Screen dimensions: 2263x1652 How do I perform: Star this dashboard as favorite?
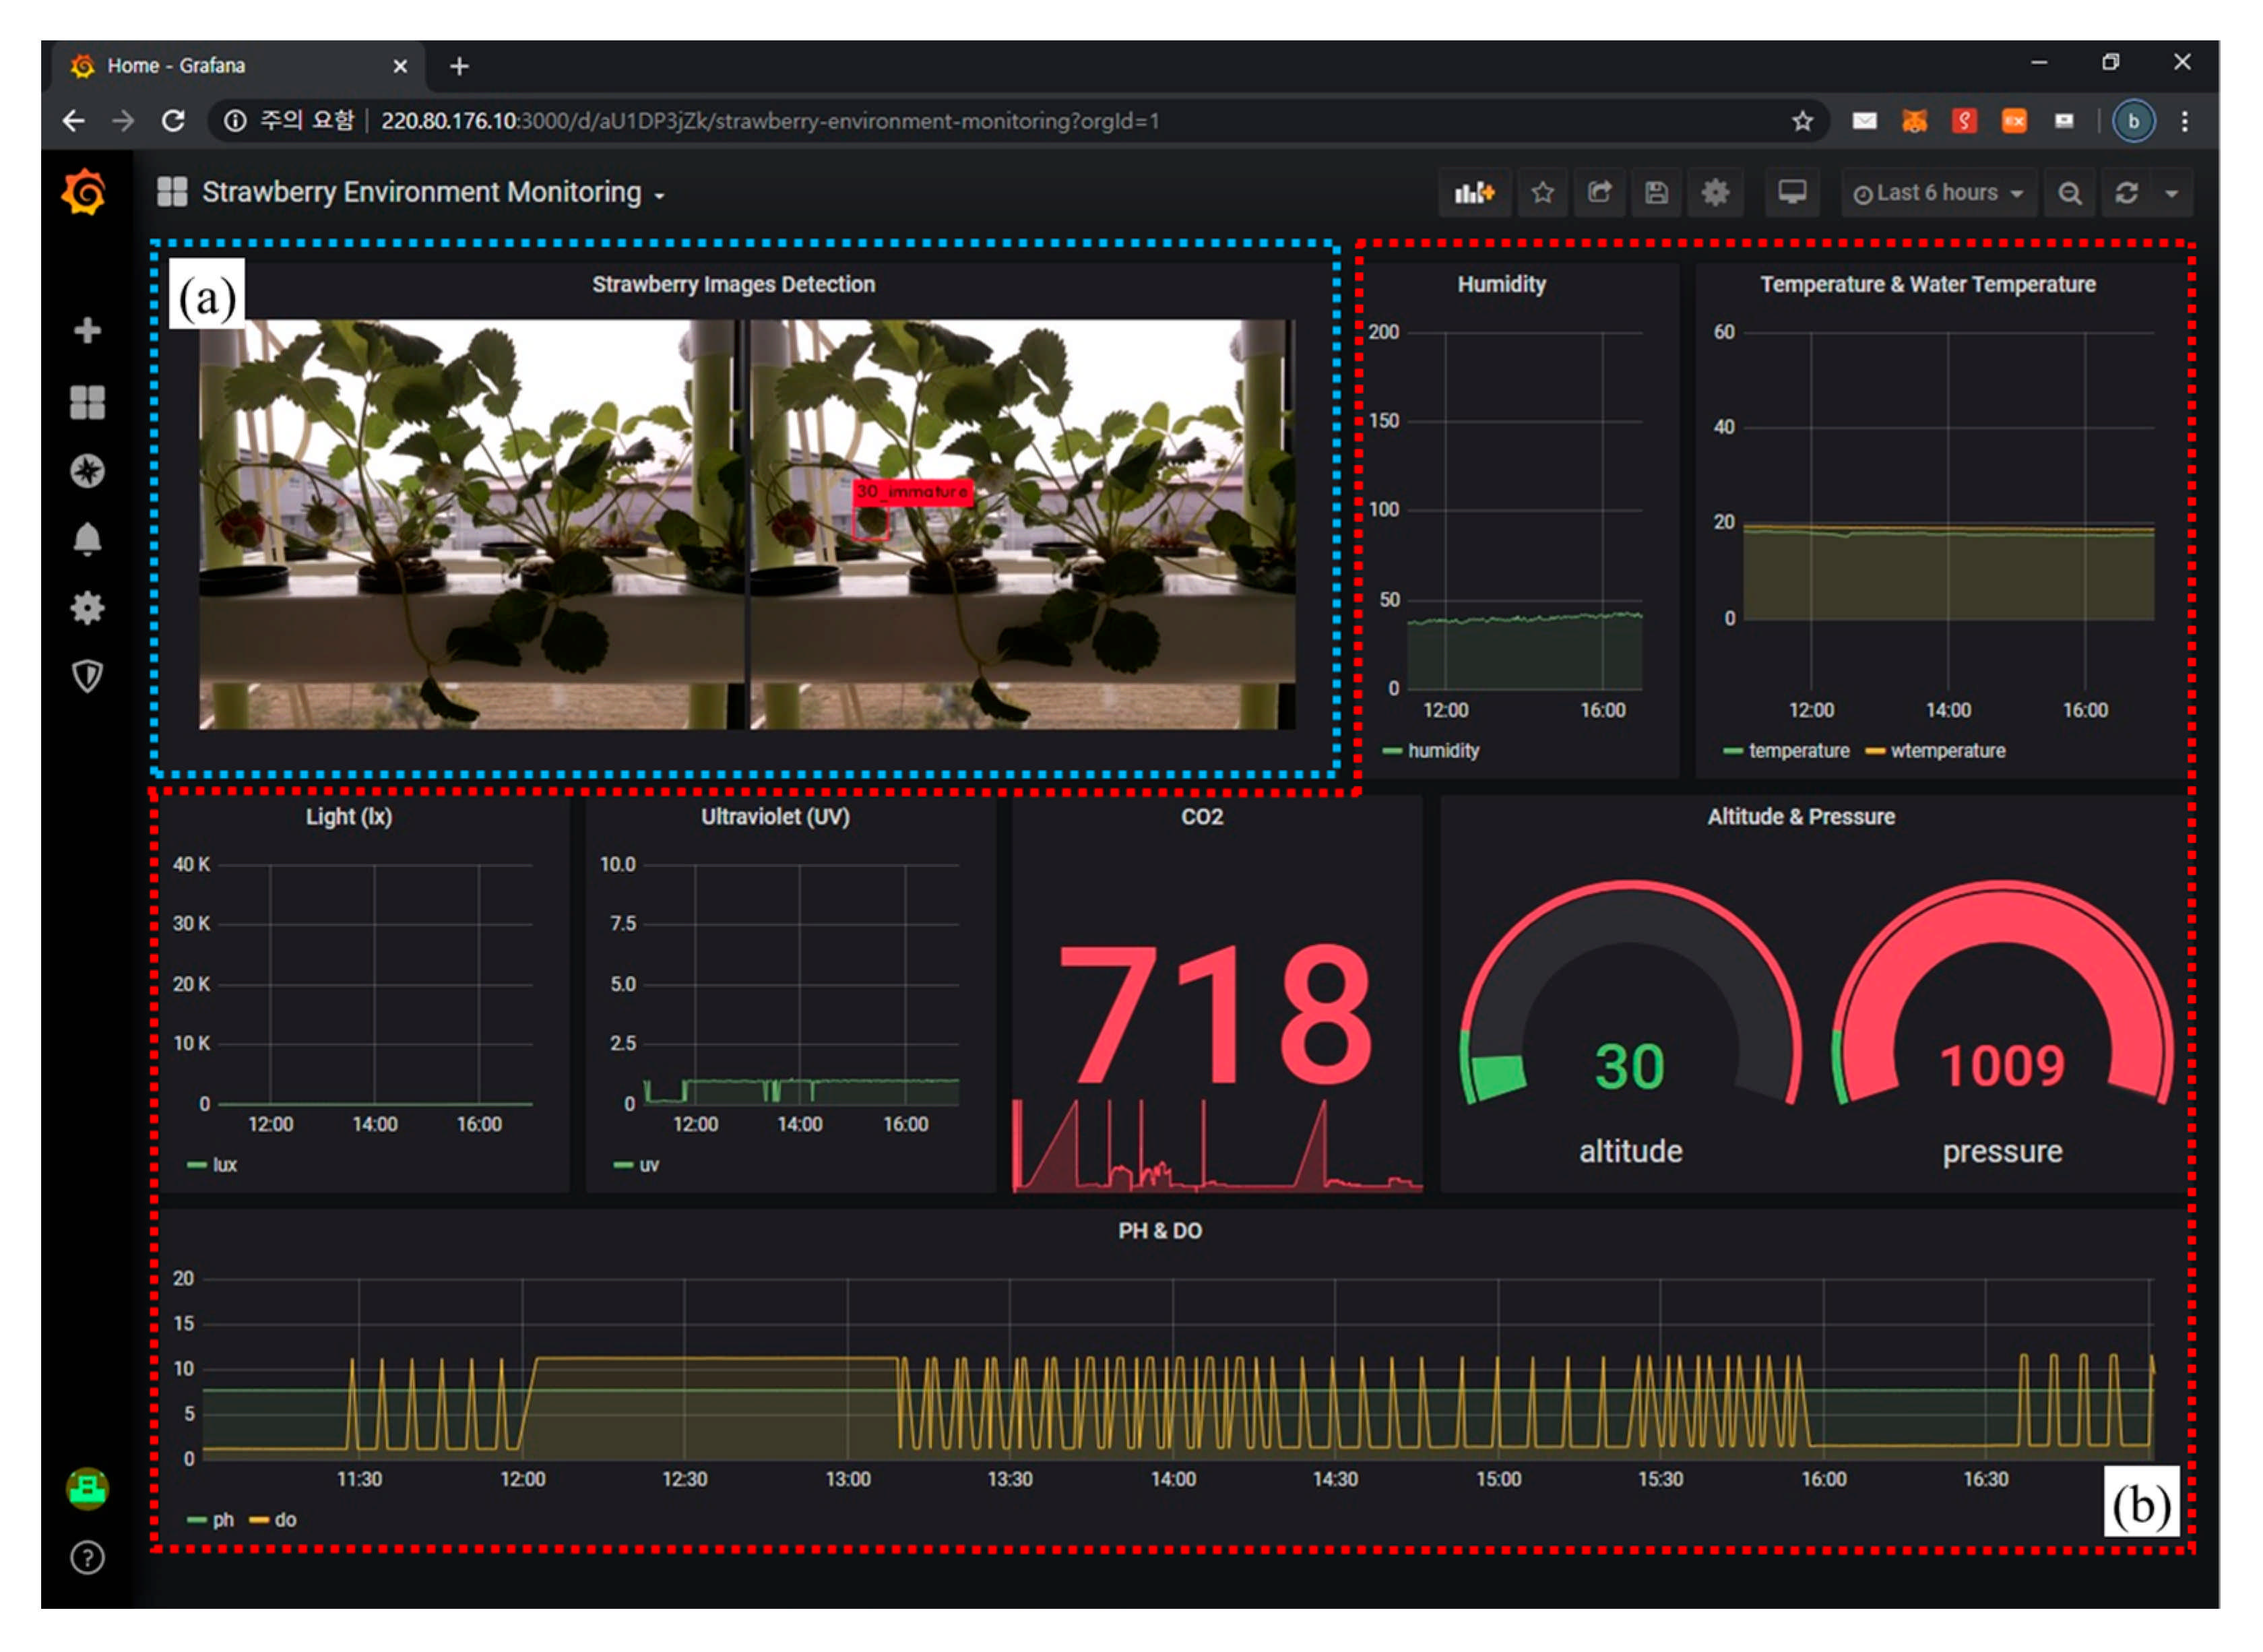(1542, 193)
